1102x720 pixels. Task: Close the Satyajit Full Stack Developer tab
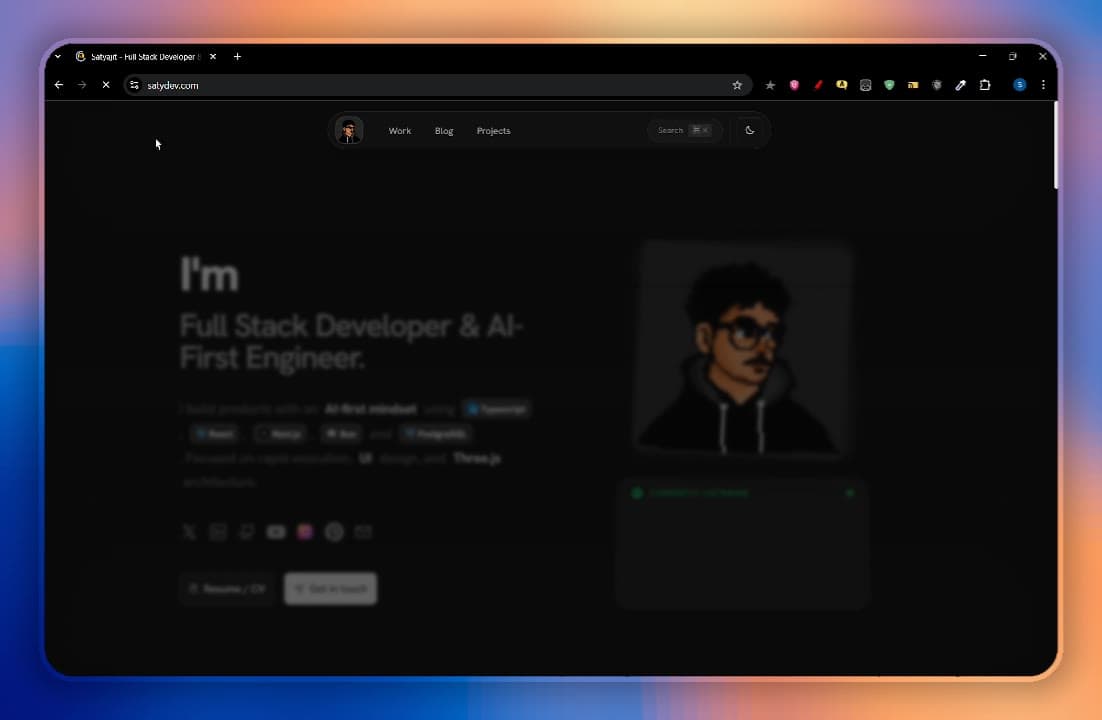coord(213,56)
